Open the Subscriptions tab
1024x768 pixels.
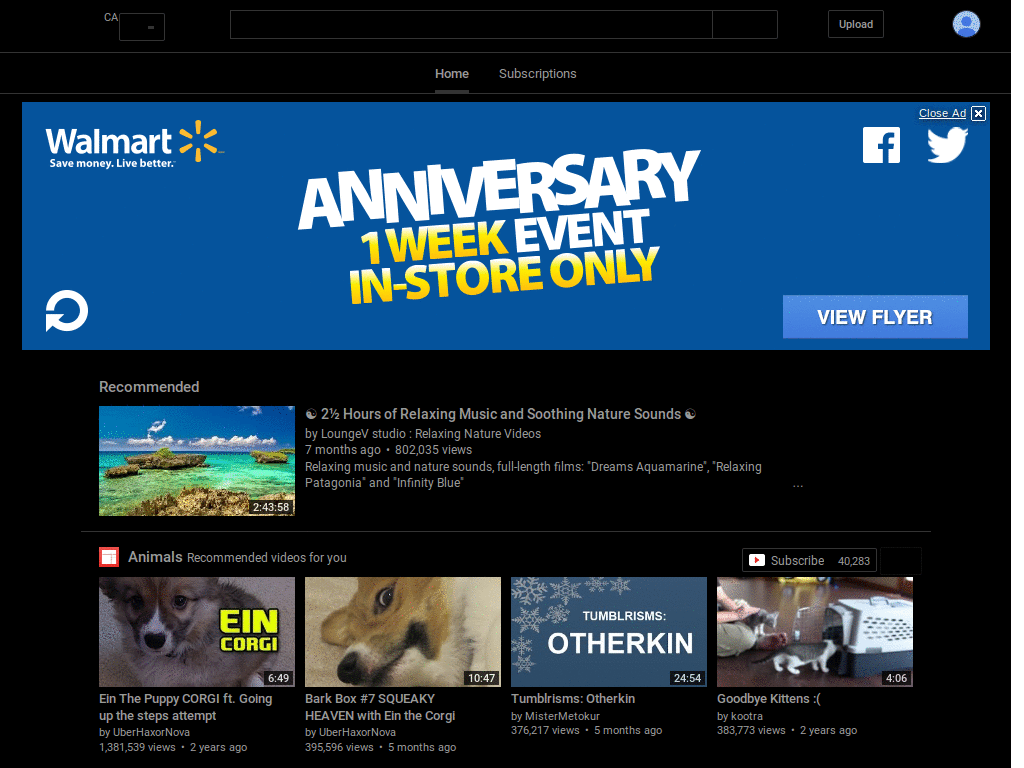click(x=537, y=74)
